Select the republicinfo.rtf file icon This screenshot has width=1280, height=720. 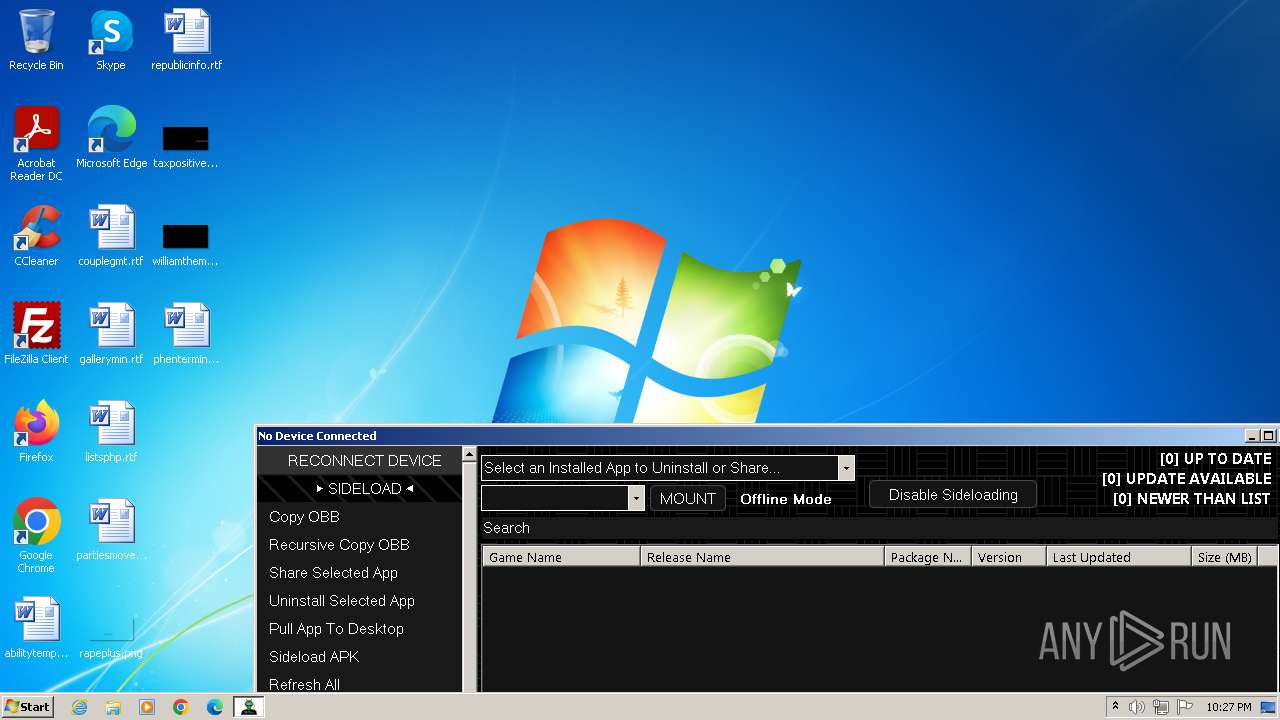click(187, 40)
